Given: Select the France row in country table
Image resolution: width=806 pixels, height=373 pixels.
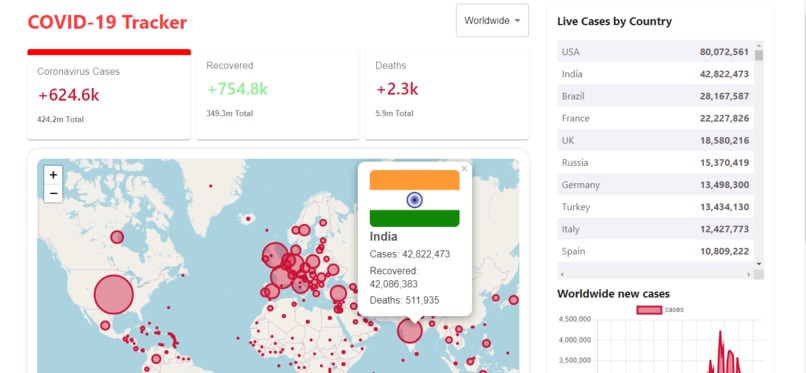Looking at the screenshot, I should [x=655, y=118].
